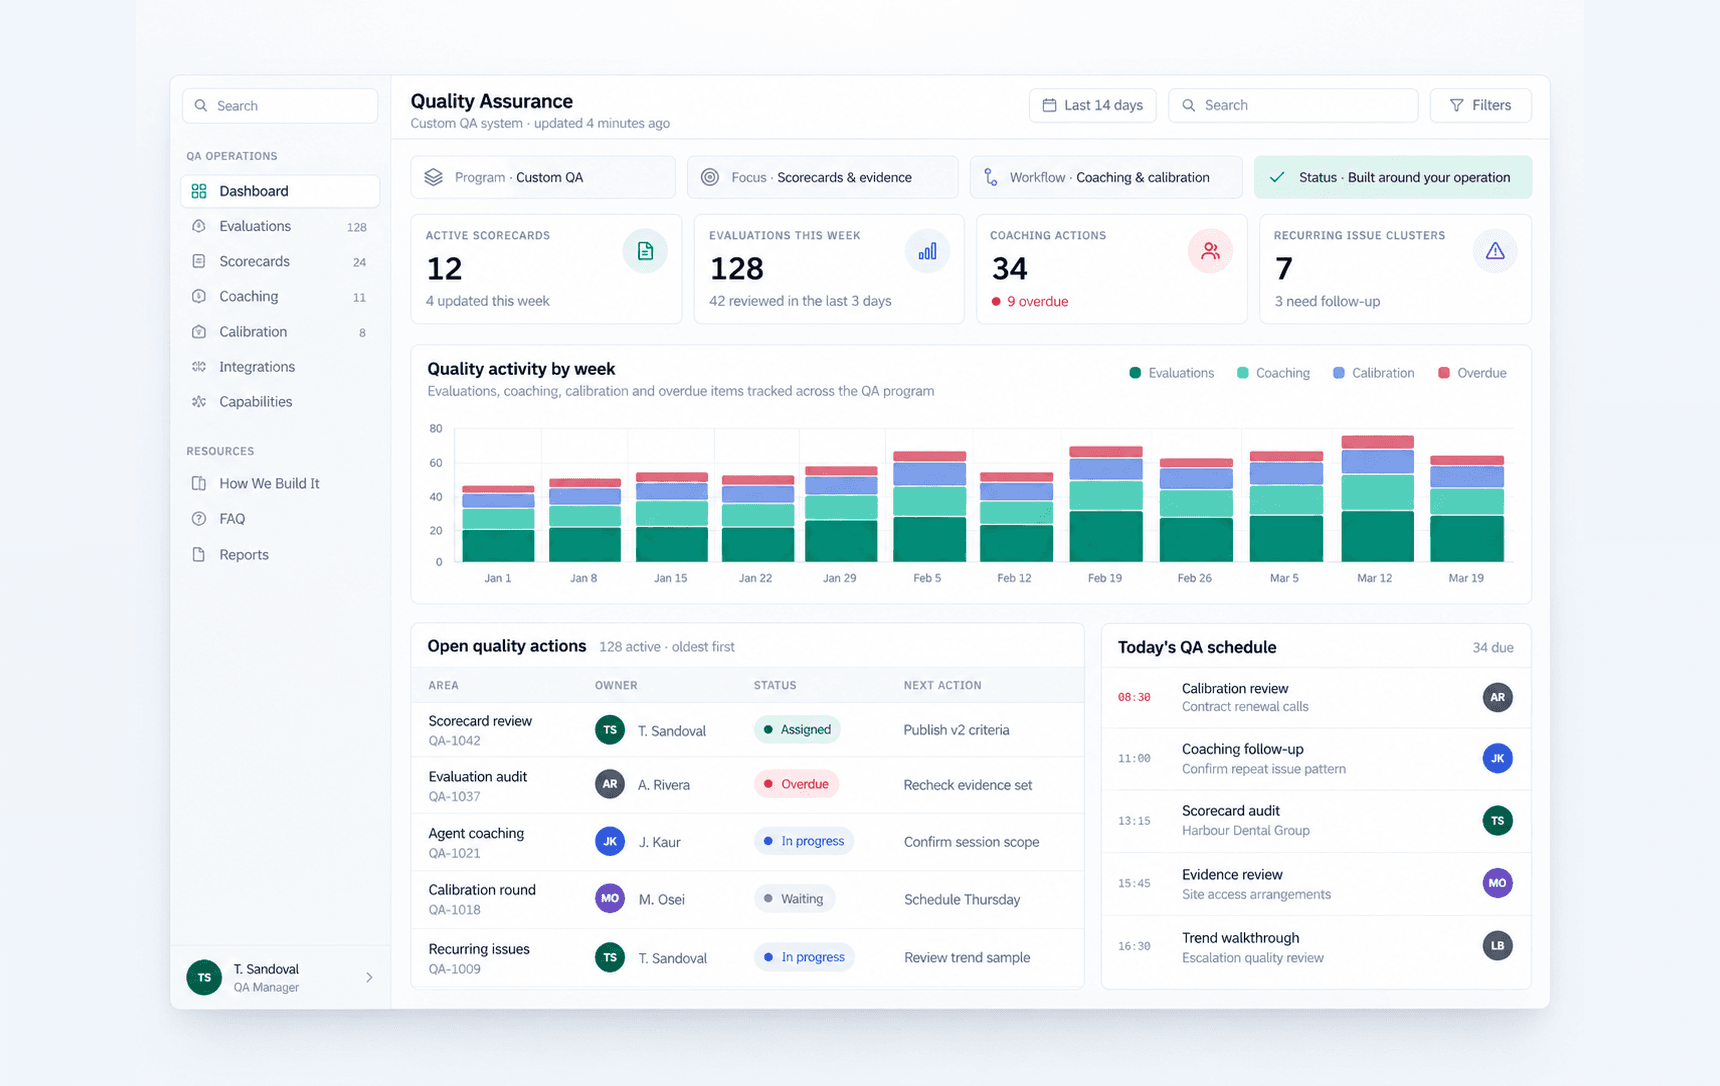Click the workflow icon beside Coaching & calibration
This screenshot has width=1720, height=1086.
[990, 177]
